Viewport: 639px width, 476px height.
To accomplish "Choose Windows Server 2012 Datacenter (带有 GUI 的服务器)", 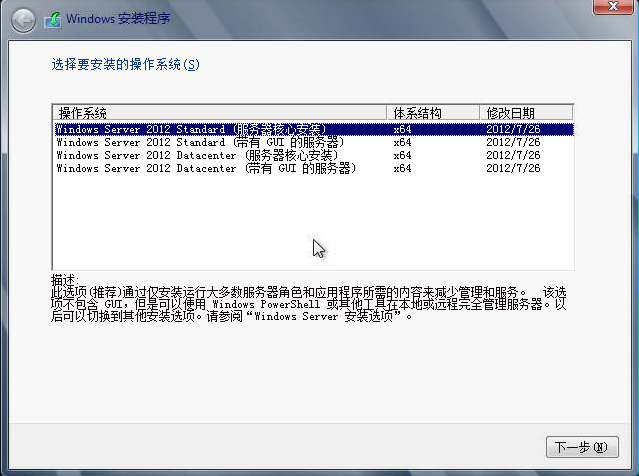I will point(206,168).
